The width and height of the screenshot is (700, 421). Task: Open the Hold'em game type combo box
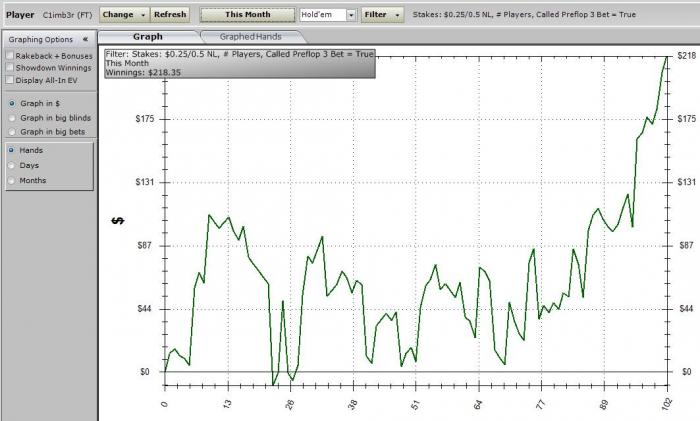(x=328, y=15)
